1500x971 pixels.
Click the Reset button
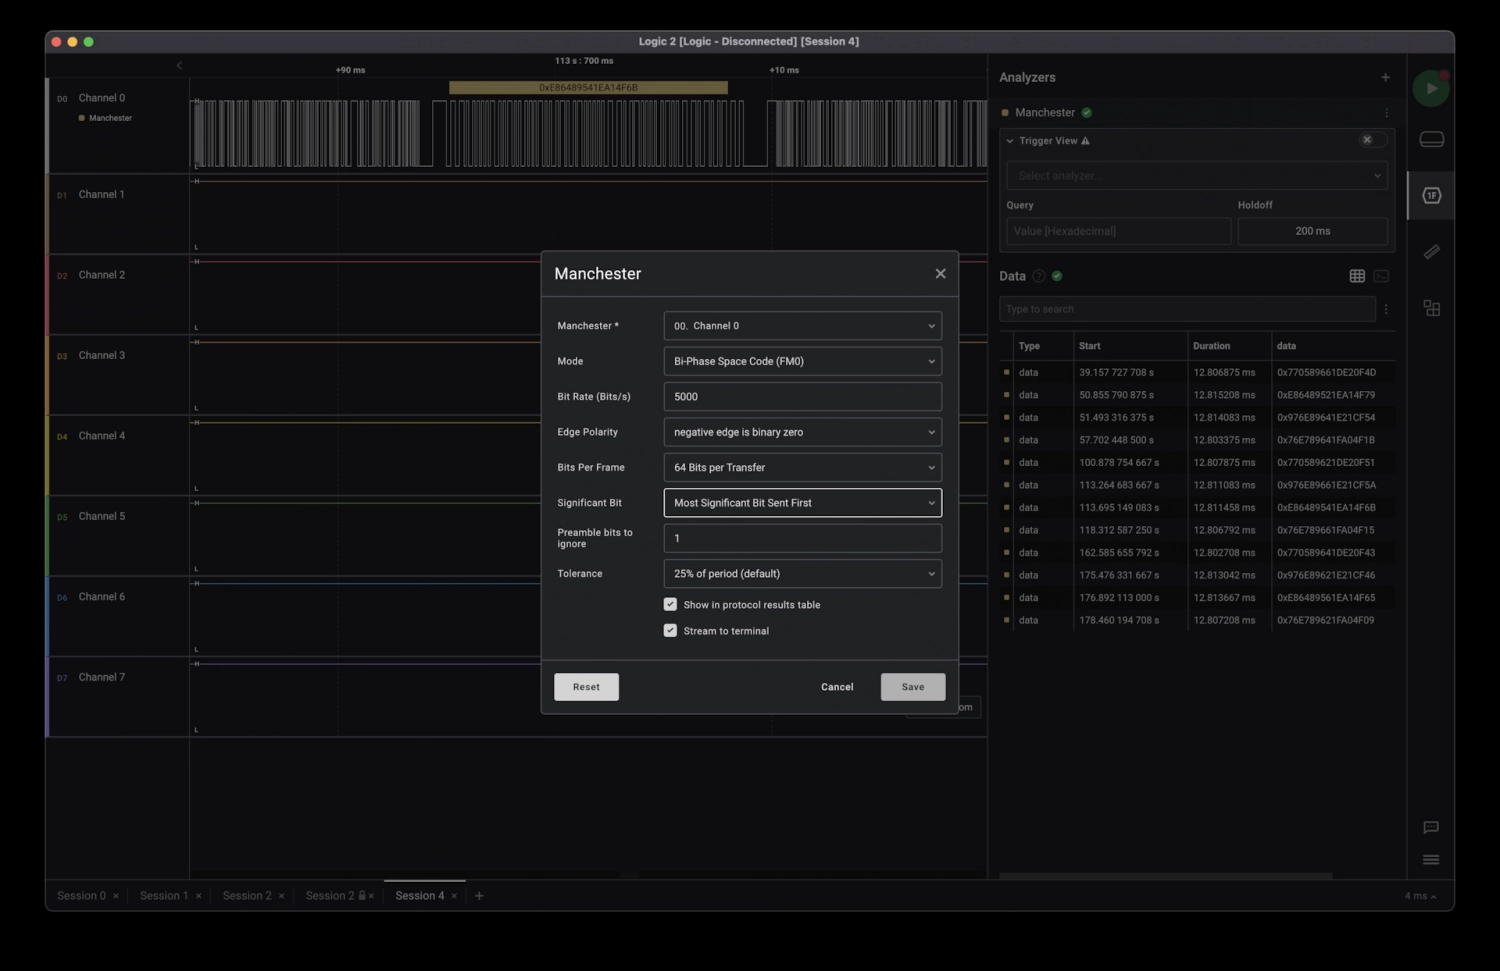pos(586,687)
